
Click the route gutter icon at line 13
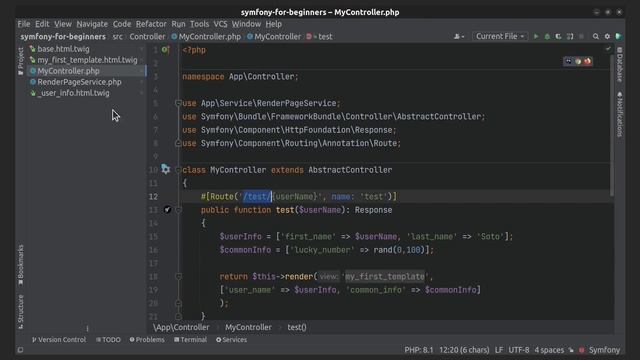point(167,210)
